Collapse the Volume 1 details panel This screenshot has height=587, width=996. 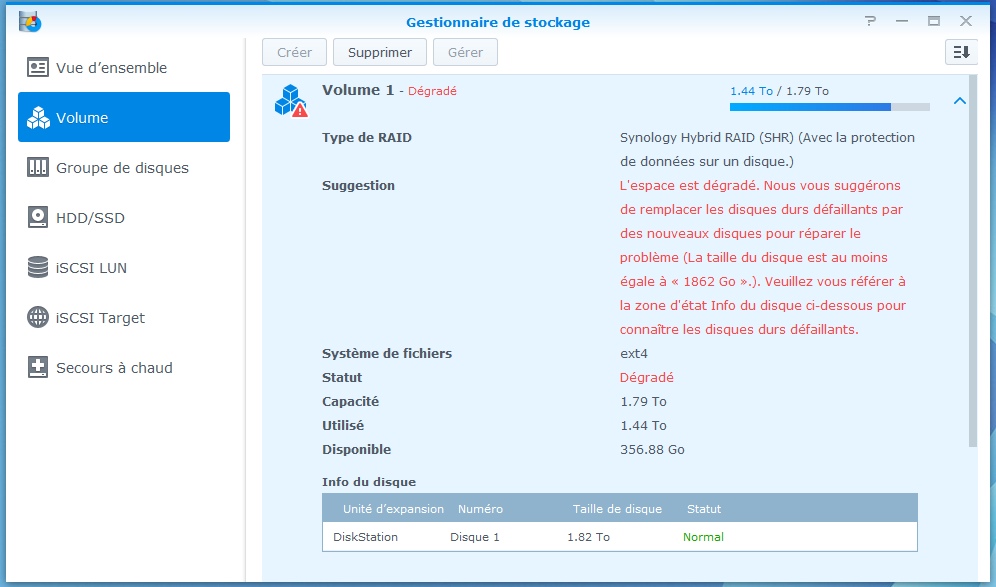(960, 101)
